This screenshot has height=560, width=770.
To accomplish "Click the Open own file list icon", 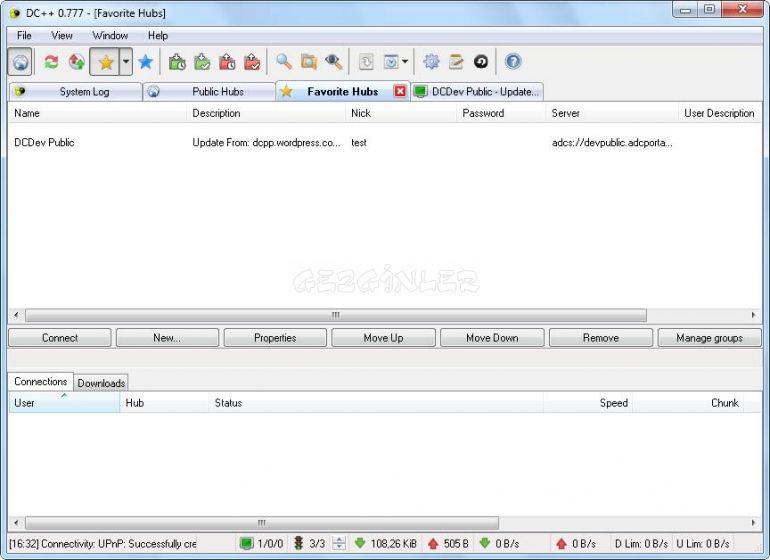I will pyautogui.click(x=366, y=62).
